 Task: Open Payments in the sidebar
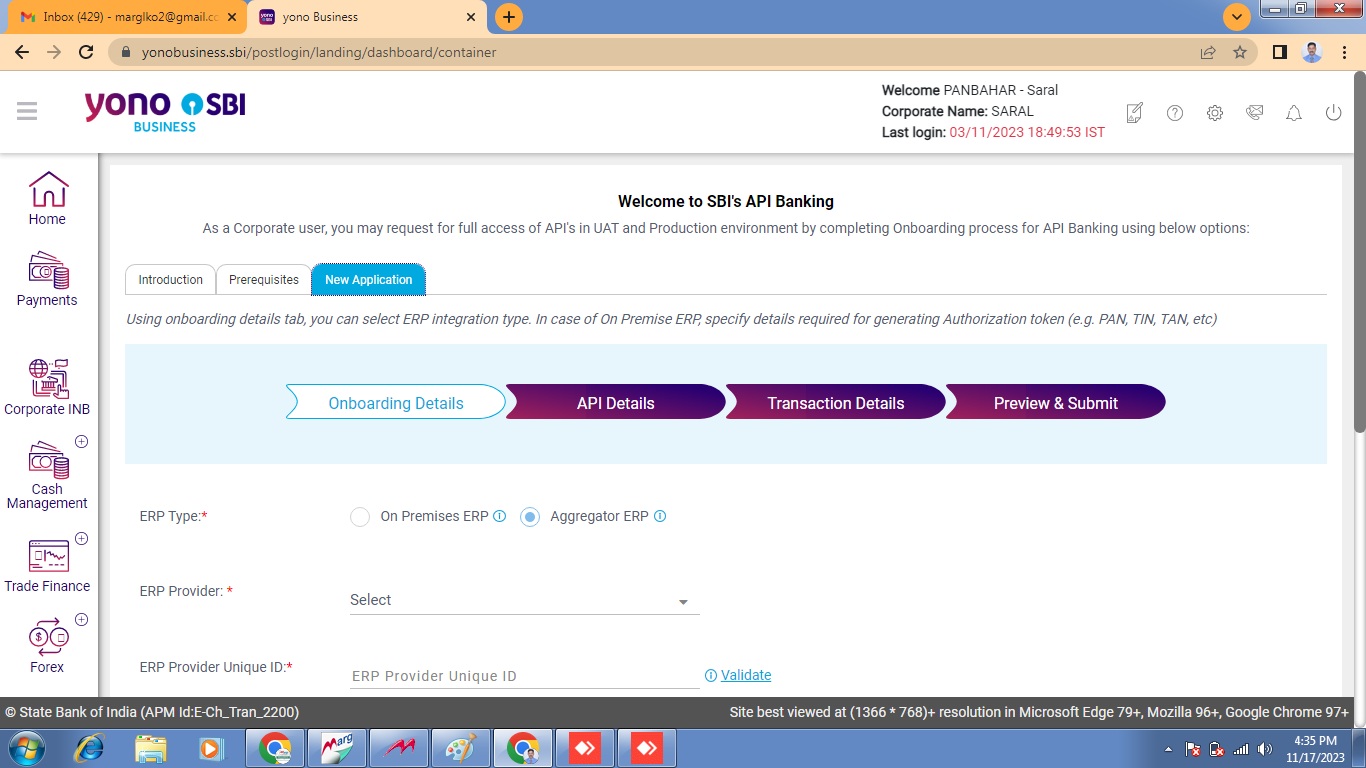coord(47,279)
